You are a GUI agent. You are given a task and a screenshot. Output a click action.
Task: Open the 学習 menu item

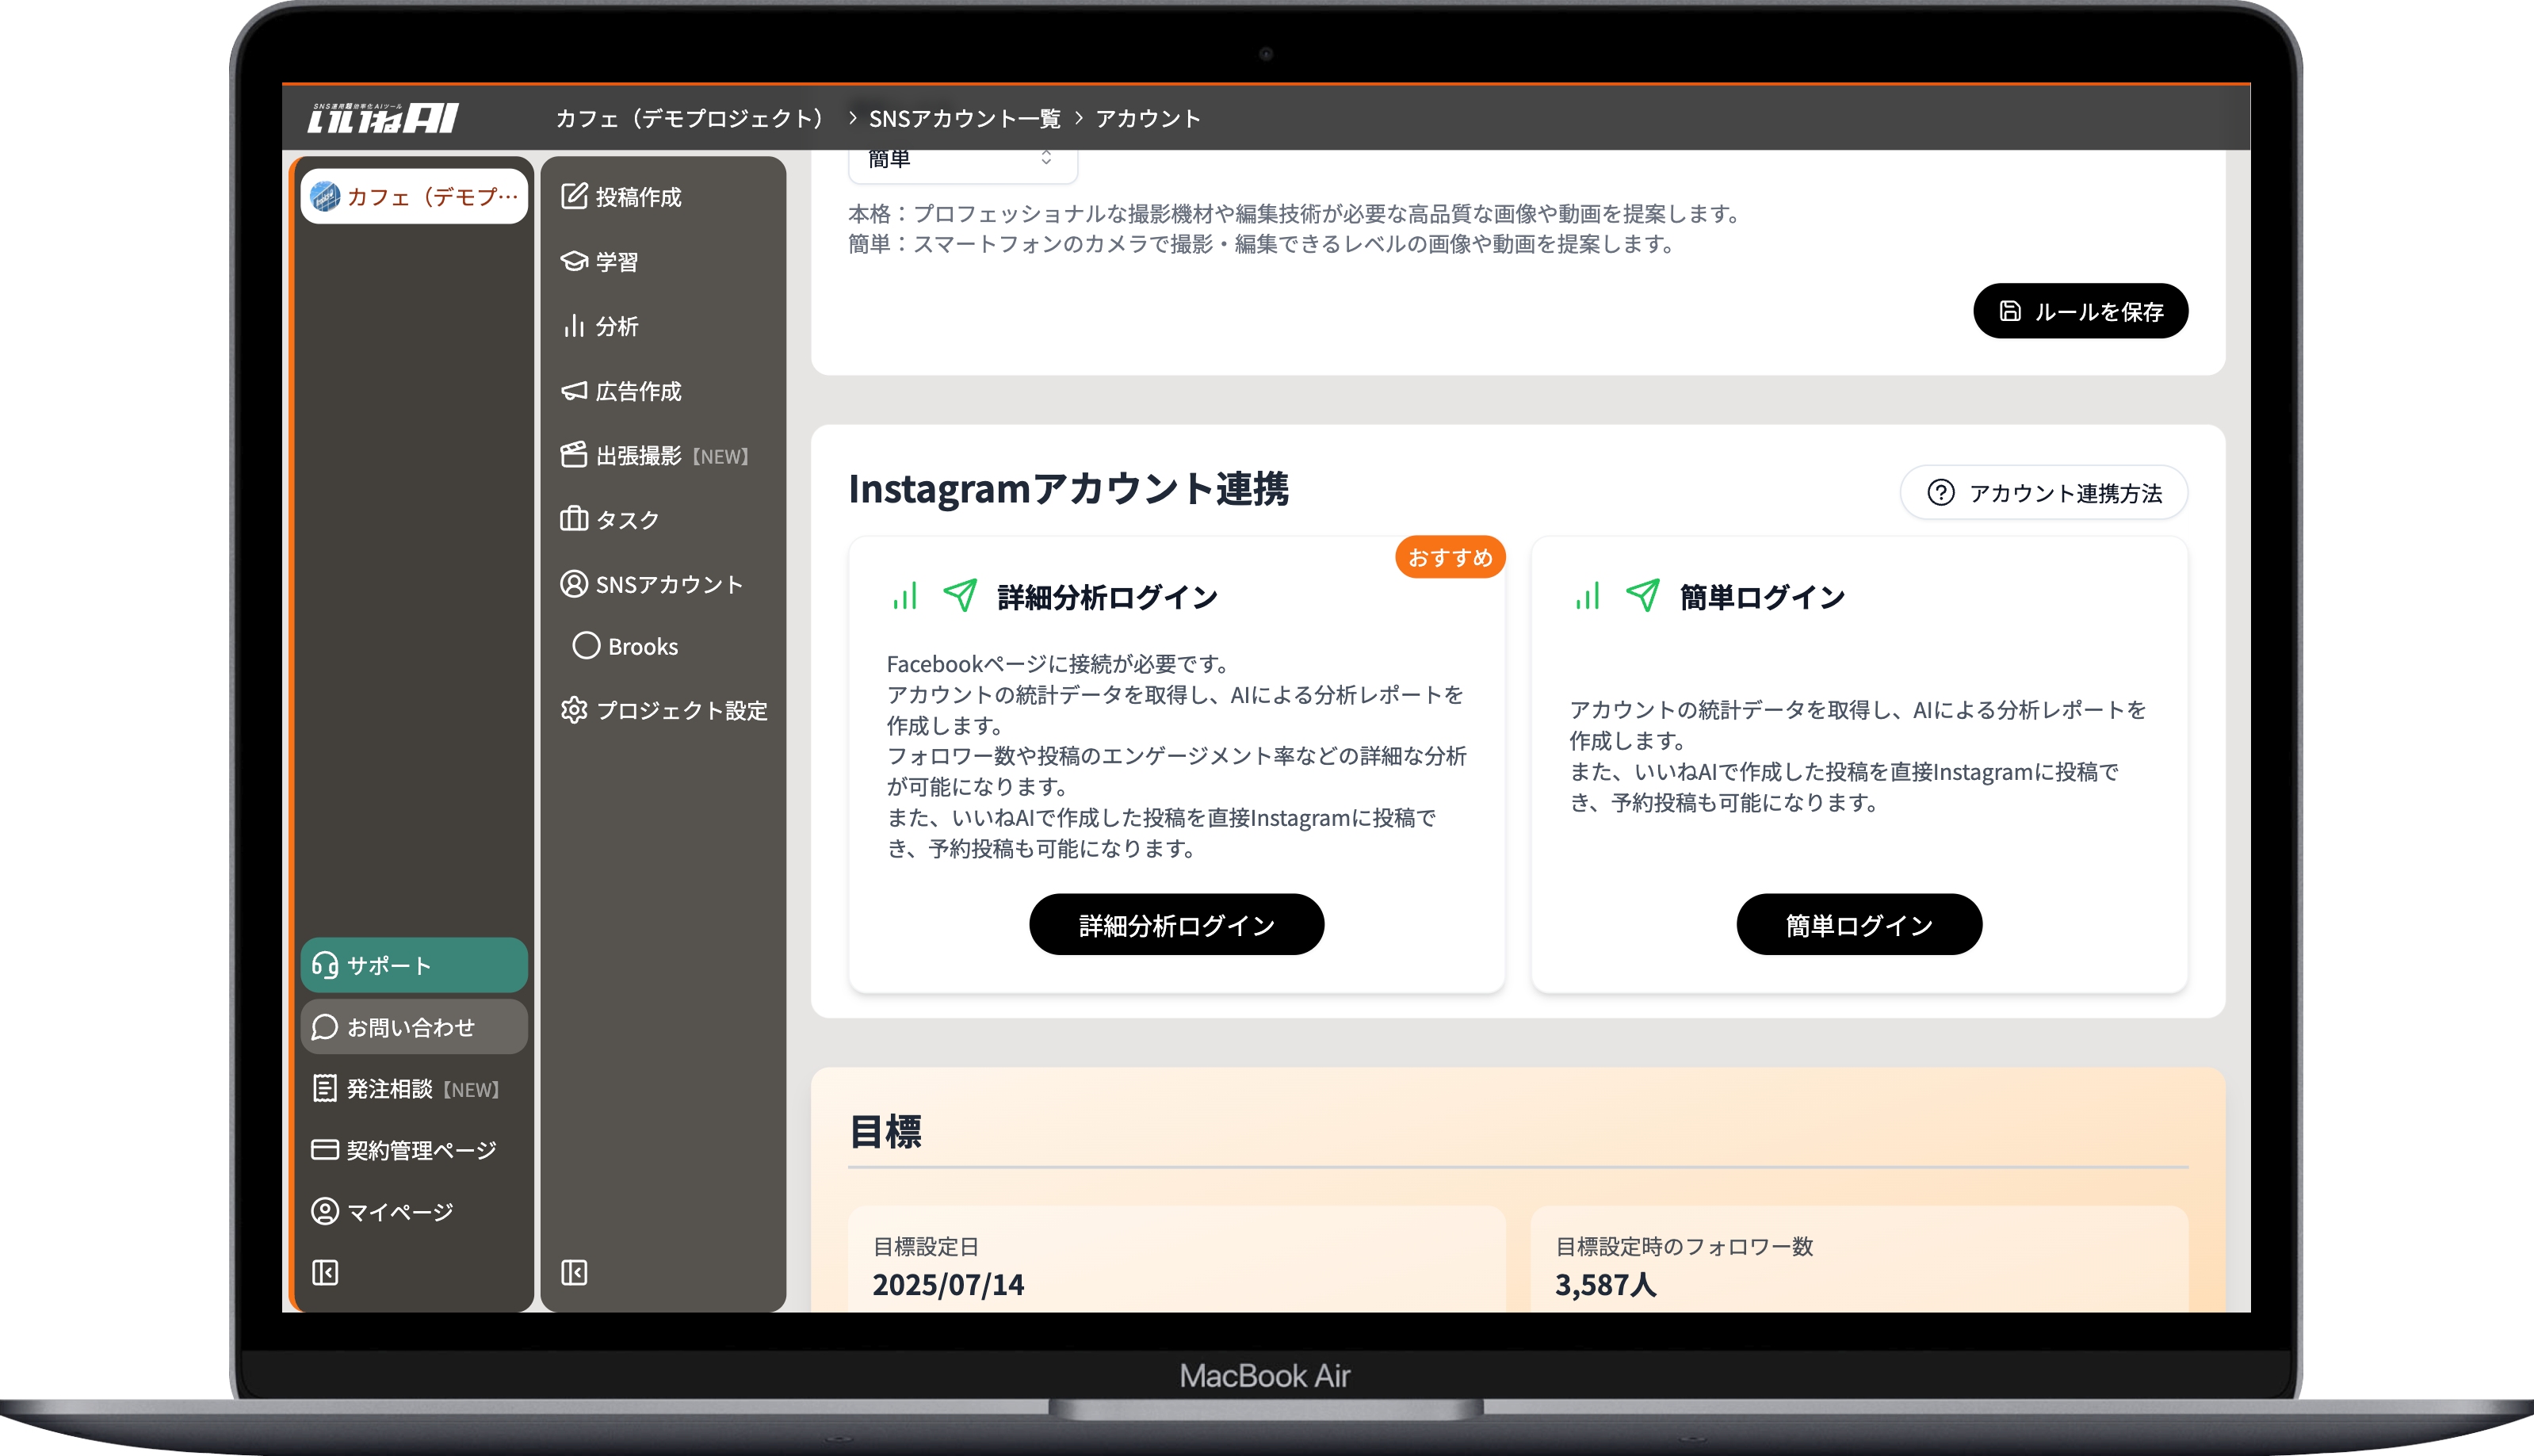click(x=662, y=261)
